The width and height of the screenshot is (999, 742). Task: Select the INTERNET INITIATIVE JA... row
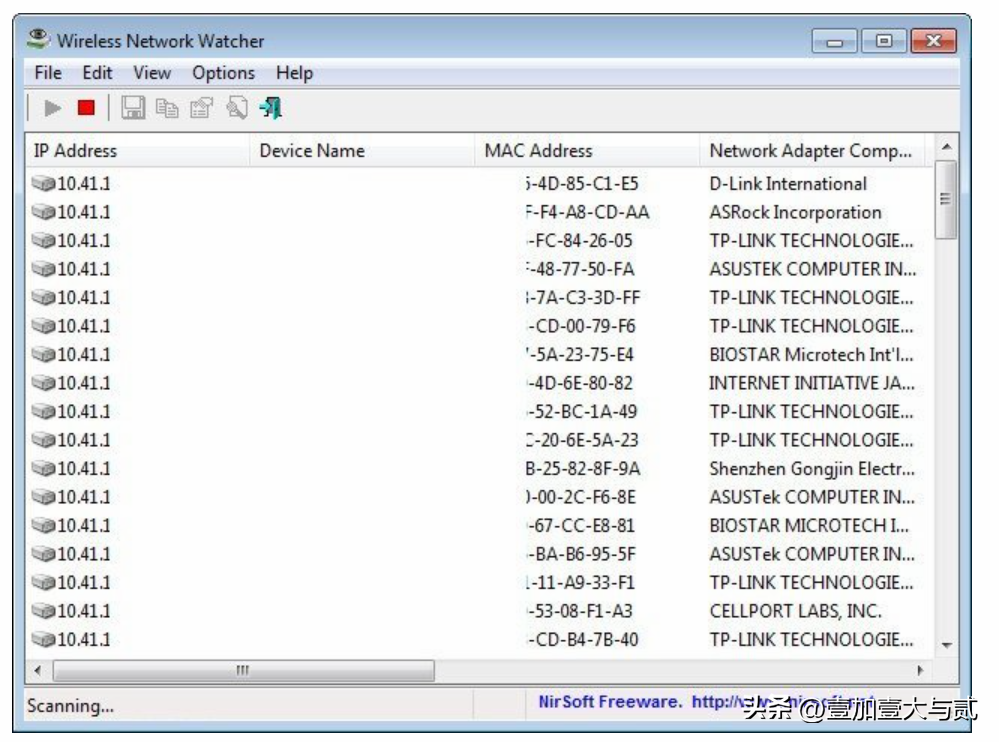click(x=477, y=383)
